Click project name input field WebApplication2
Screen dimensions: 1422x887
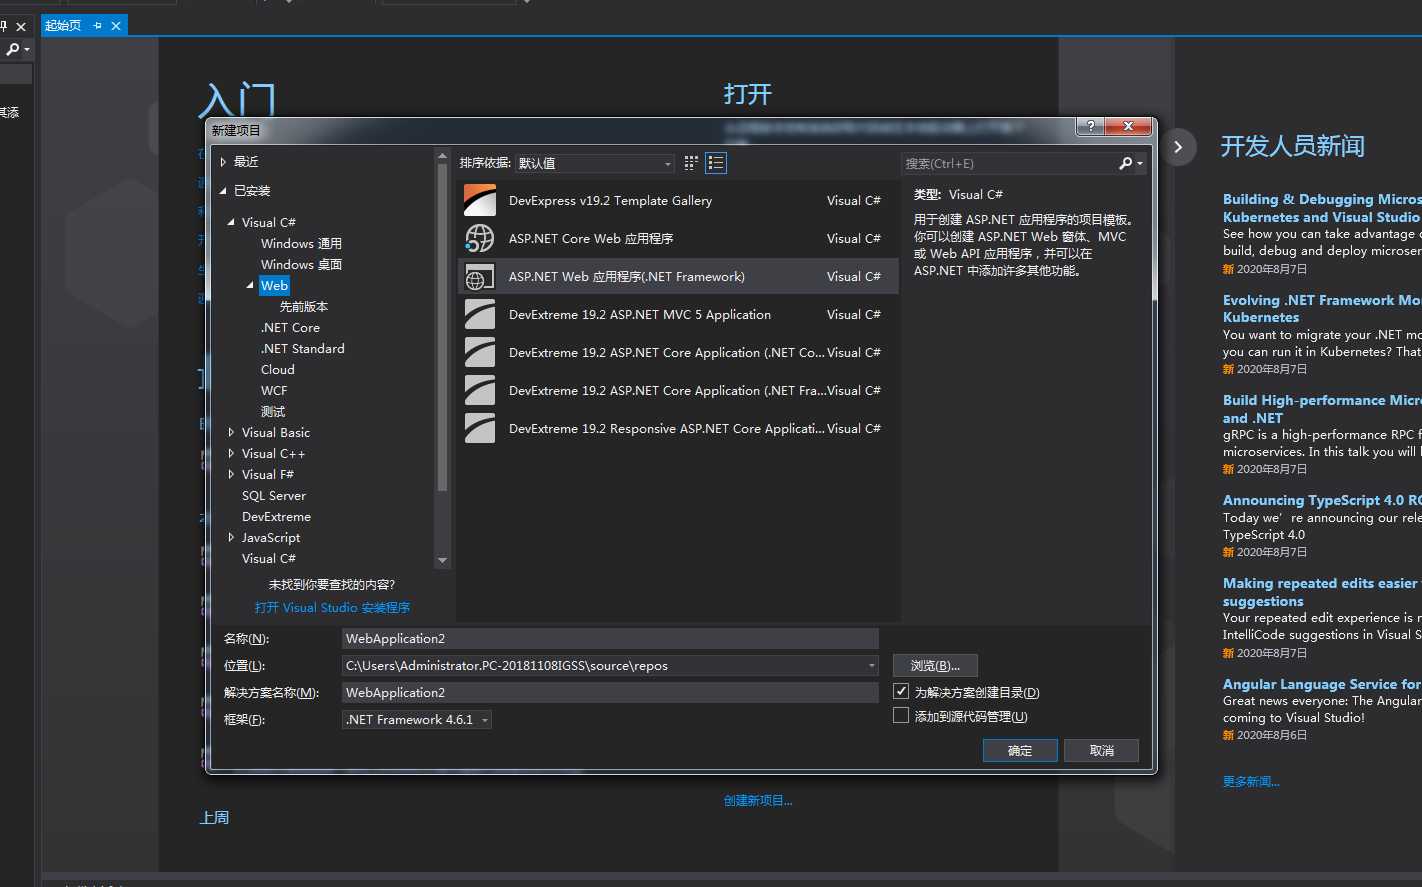point(610,638)
